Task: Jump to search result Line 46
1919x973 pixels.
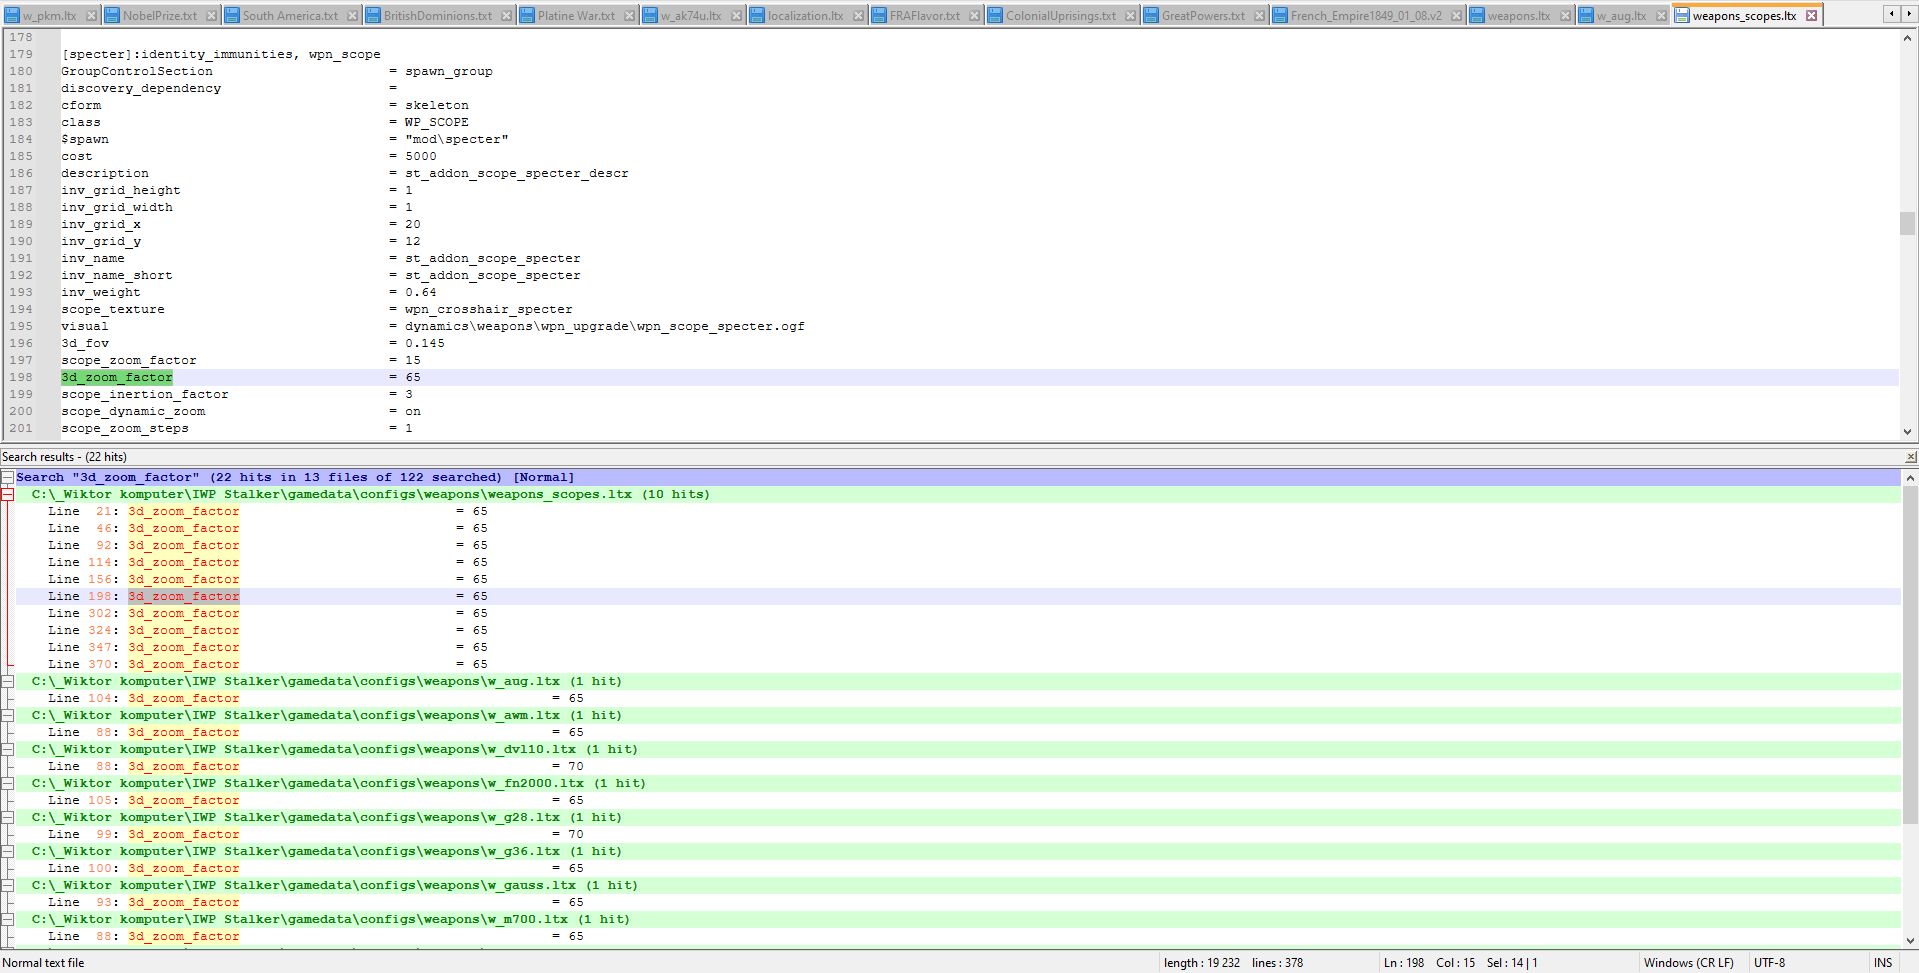Action: [x=958, y=528]
